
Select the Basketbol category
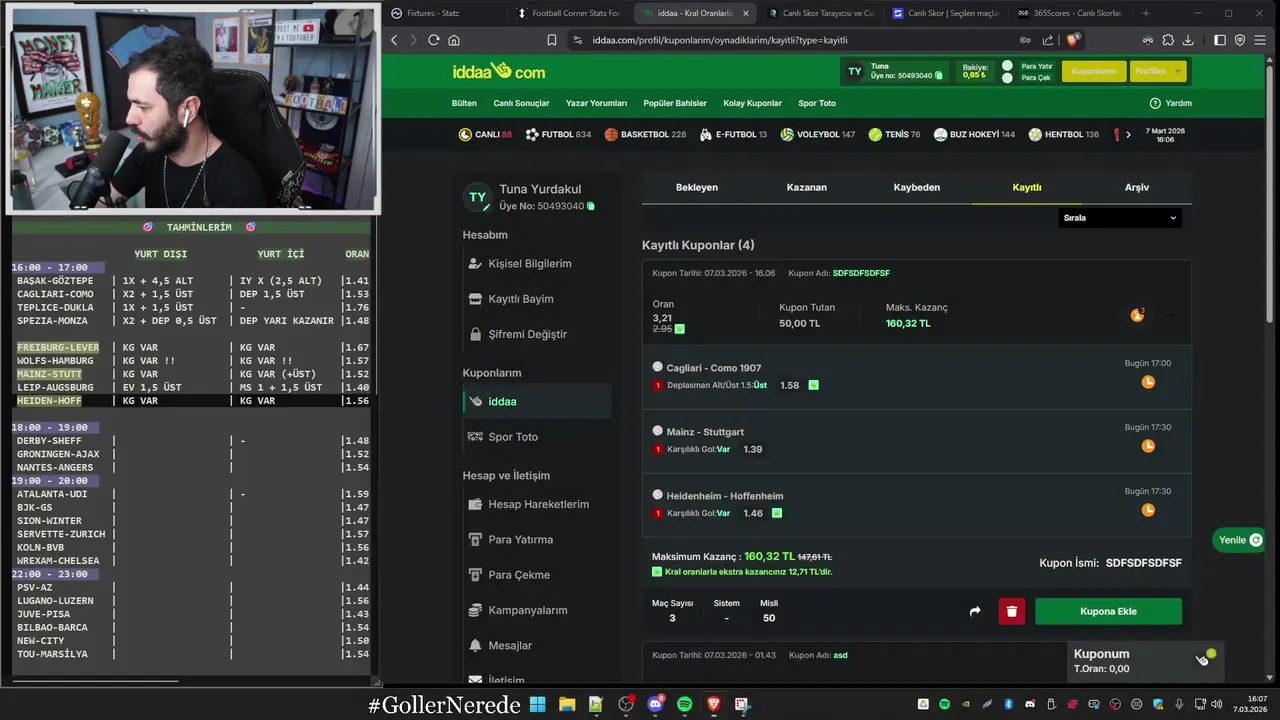(x=645, y=134)
